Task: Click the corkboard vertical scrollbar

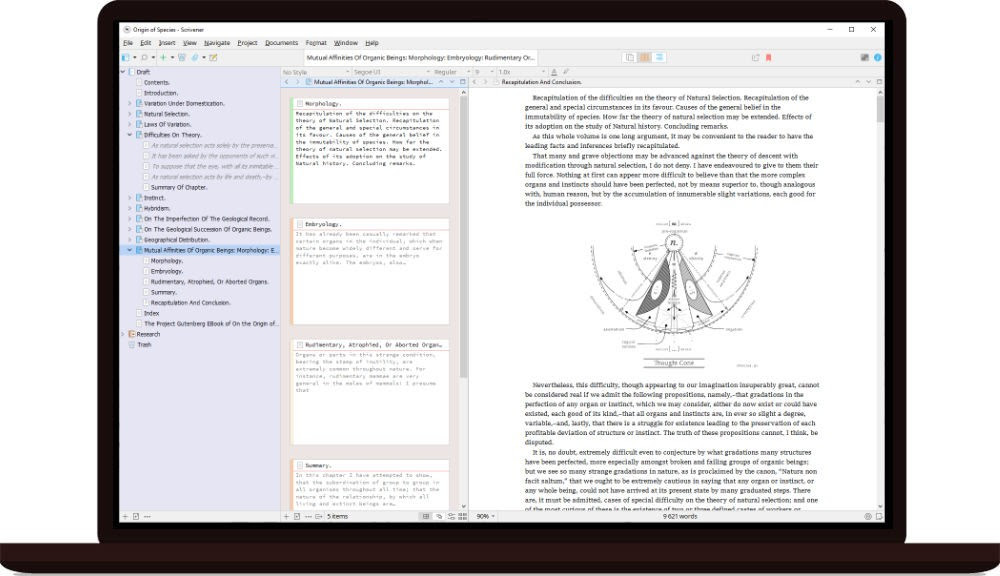Action: tap(464, 236)
